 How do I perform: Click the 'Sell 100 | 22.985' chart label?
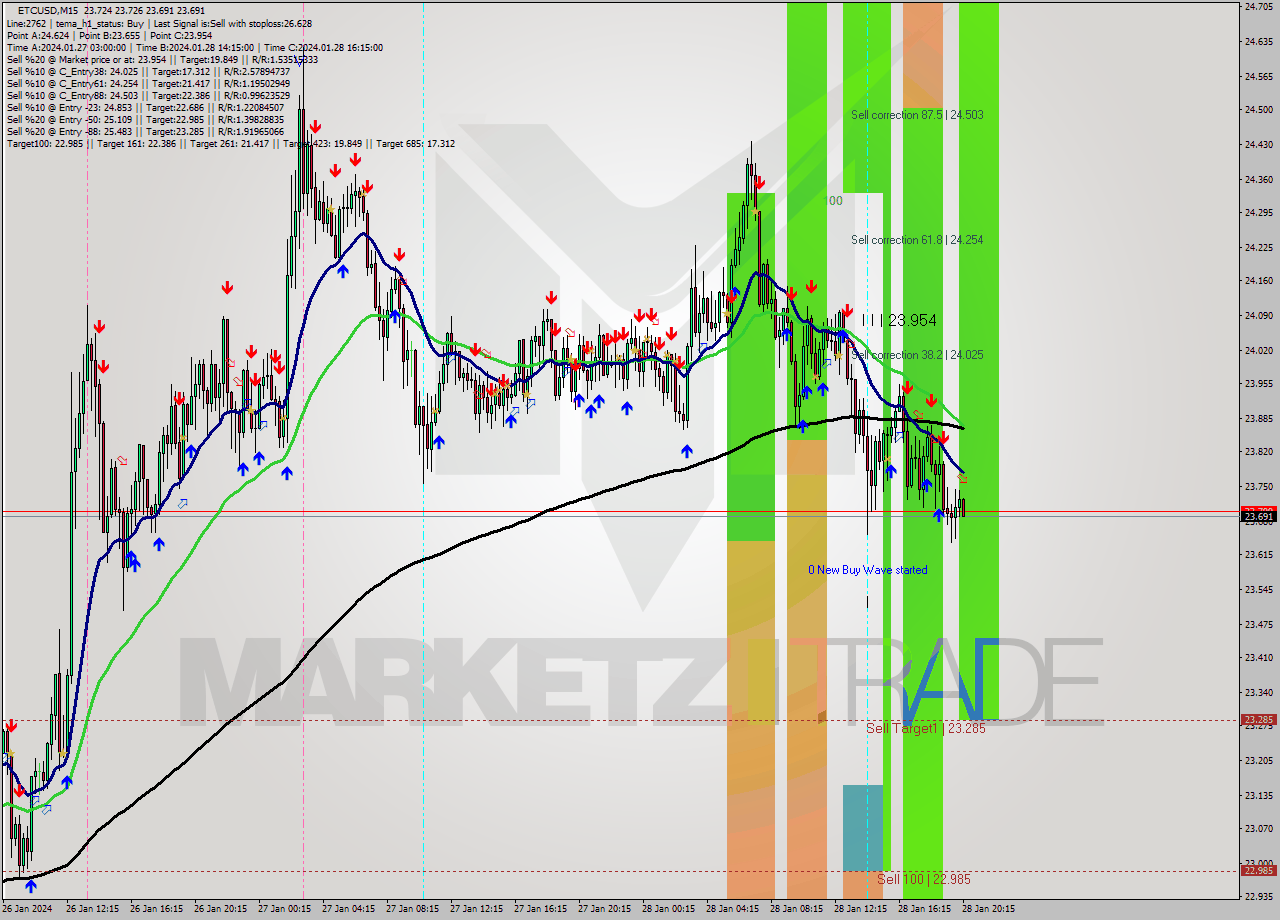924,879
